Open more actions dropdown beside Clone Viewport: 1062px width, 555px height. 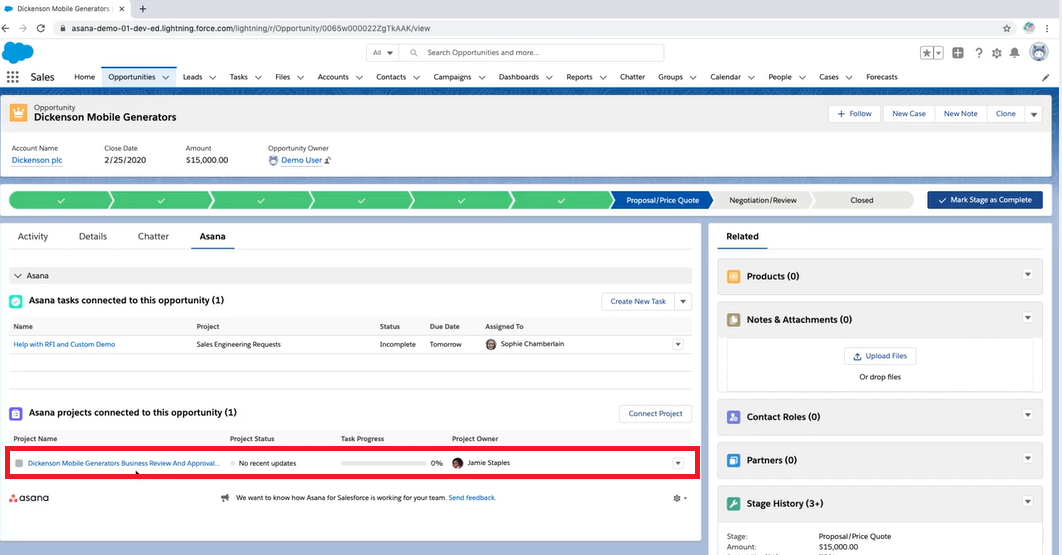(x=1034, y=114)
